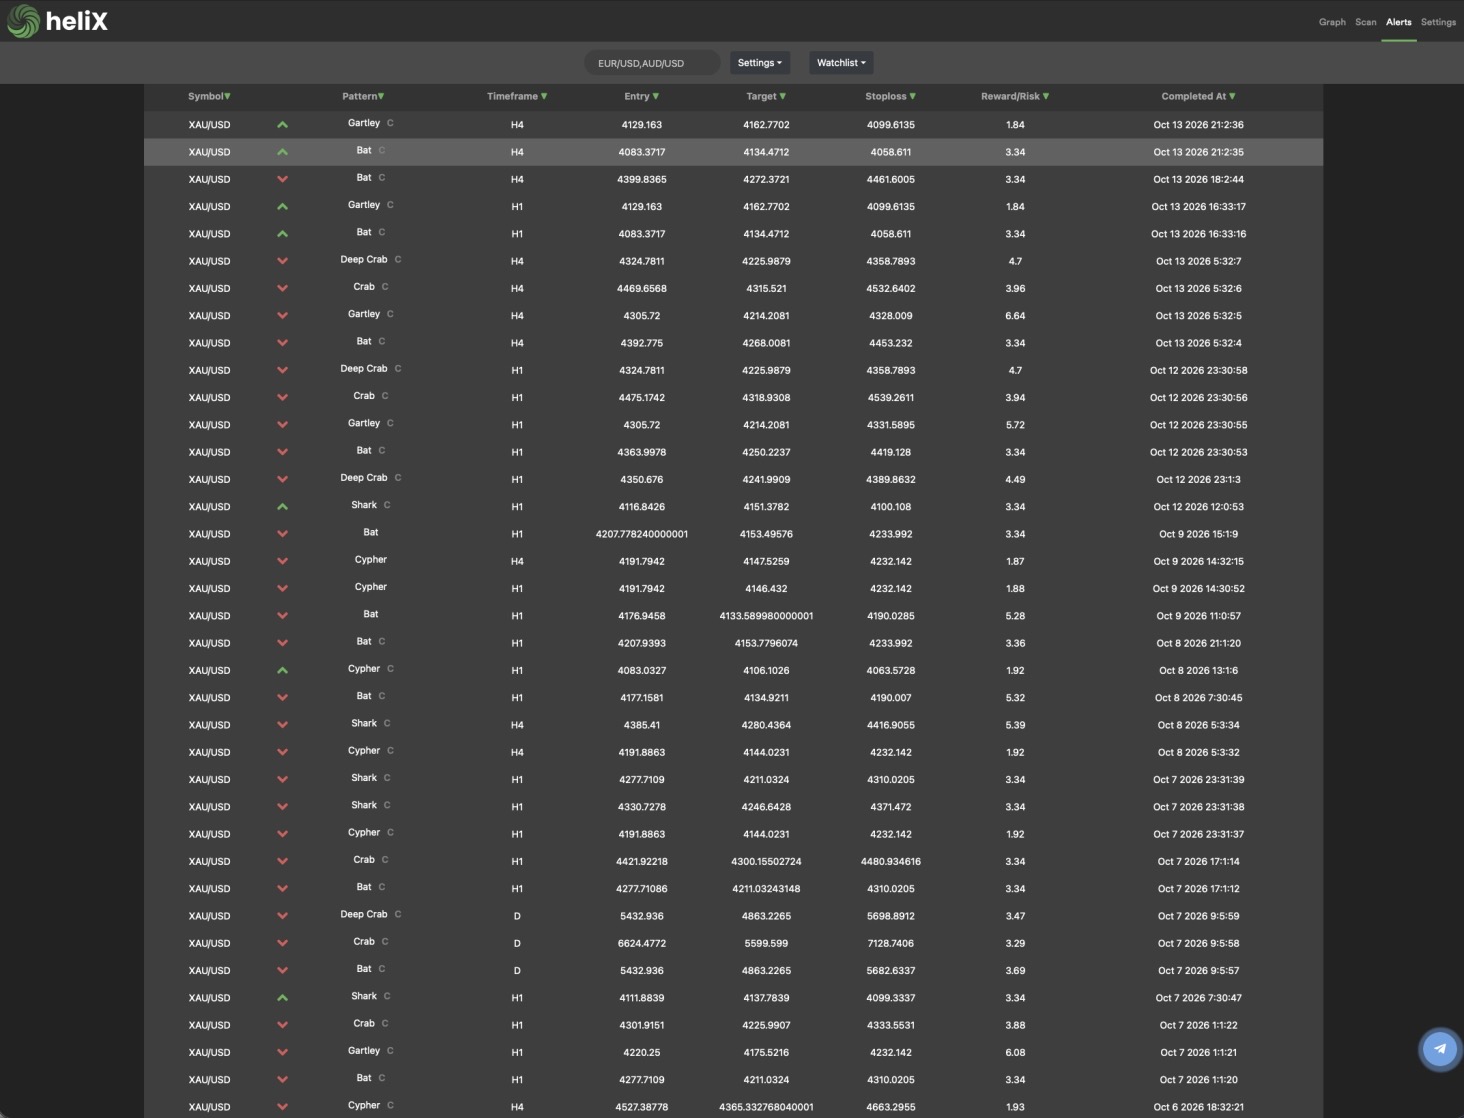This screenshot has height=1118, width=1464.
Task: Click the C icon beside Shark, Oct 8 2026 5:3:34 row
Action: point(387,723)
